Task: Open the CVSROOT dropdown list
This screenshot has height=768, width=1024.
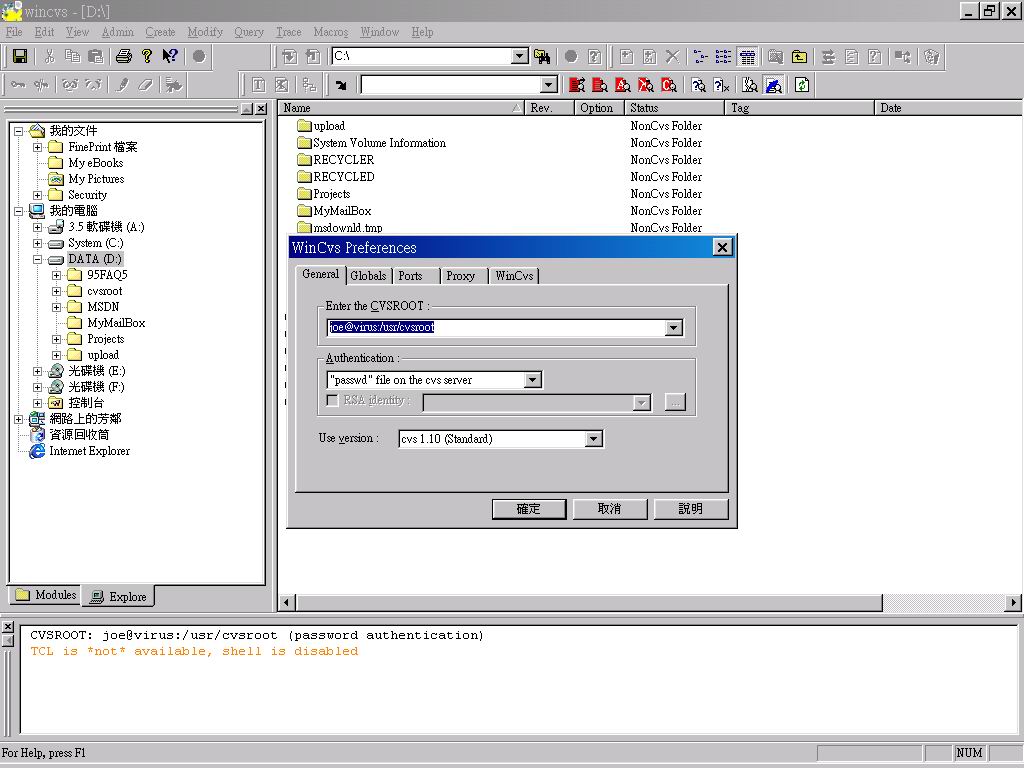Action: click(673, 328)
